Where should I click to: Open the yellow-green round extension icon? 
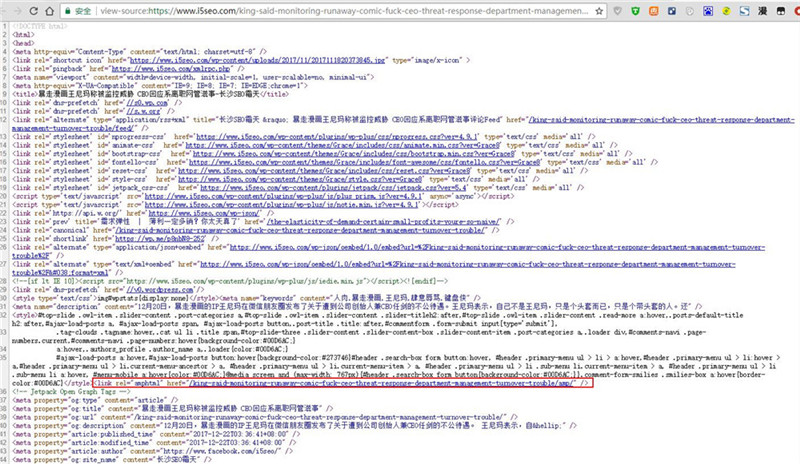[x=726, y=11]
